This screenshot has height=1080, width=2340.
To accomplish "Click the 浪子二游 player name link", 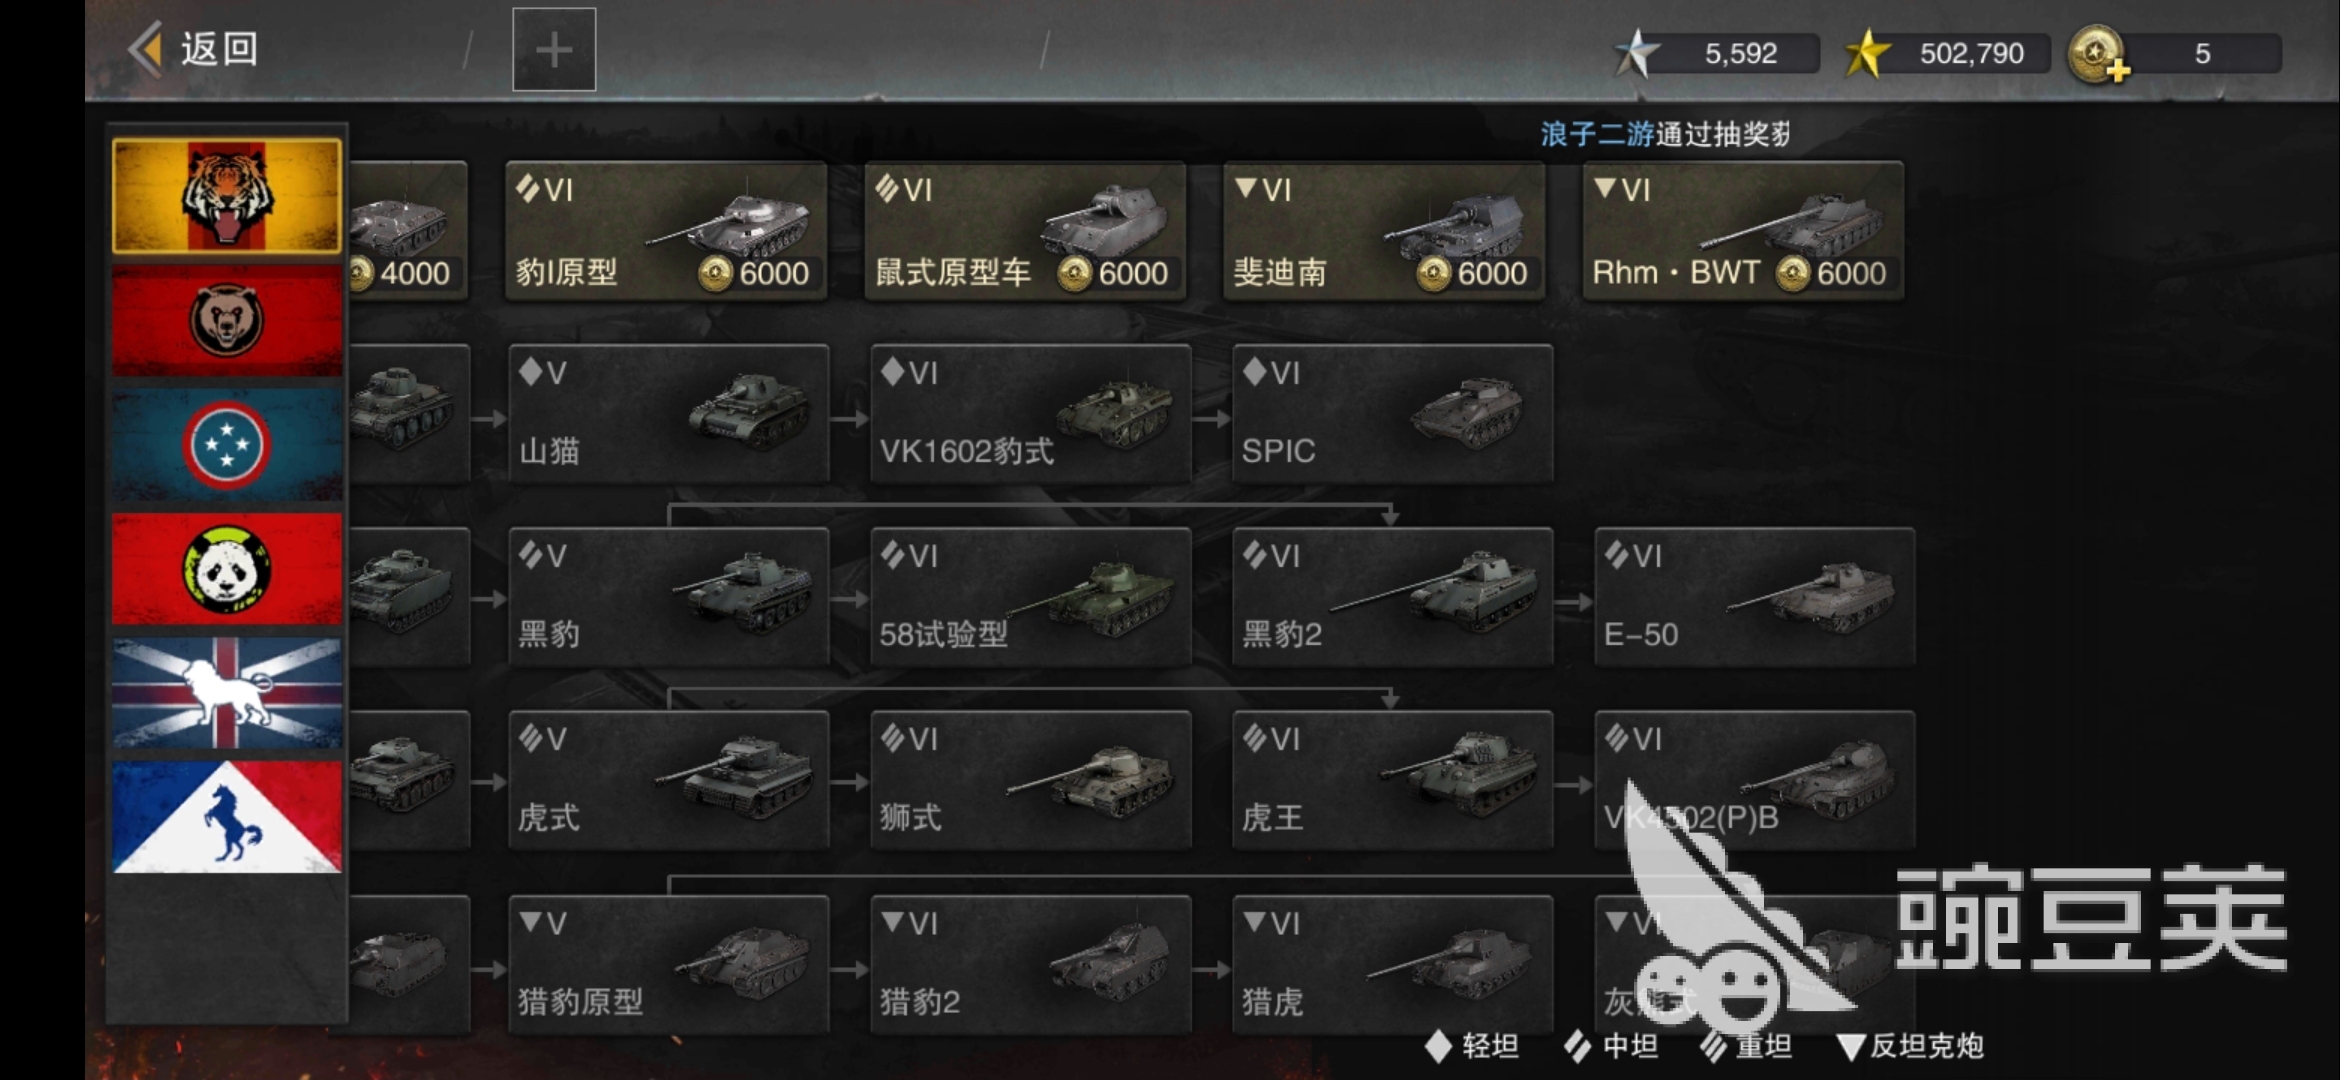I will [1597, 134].
